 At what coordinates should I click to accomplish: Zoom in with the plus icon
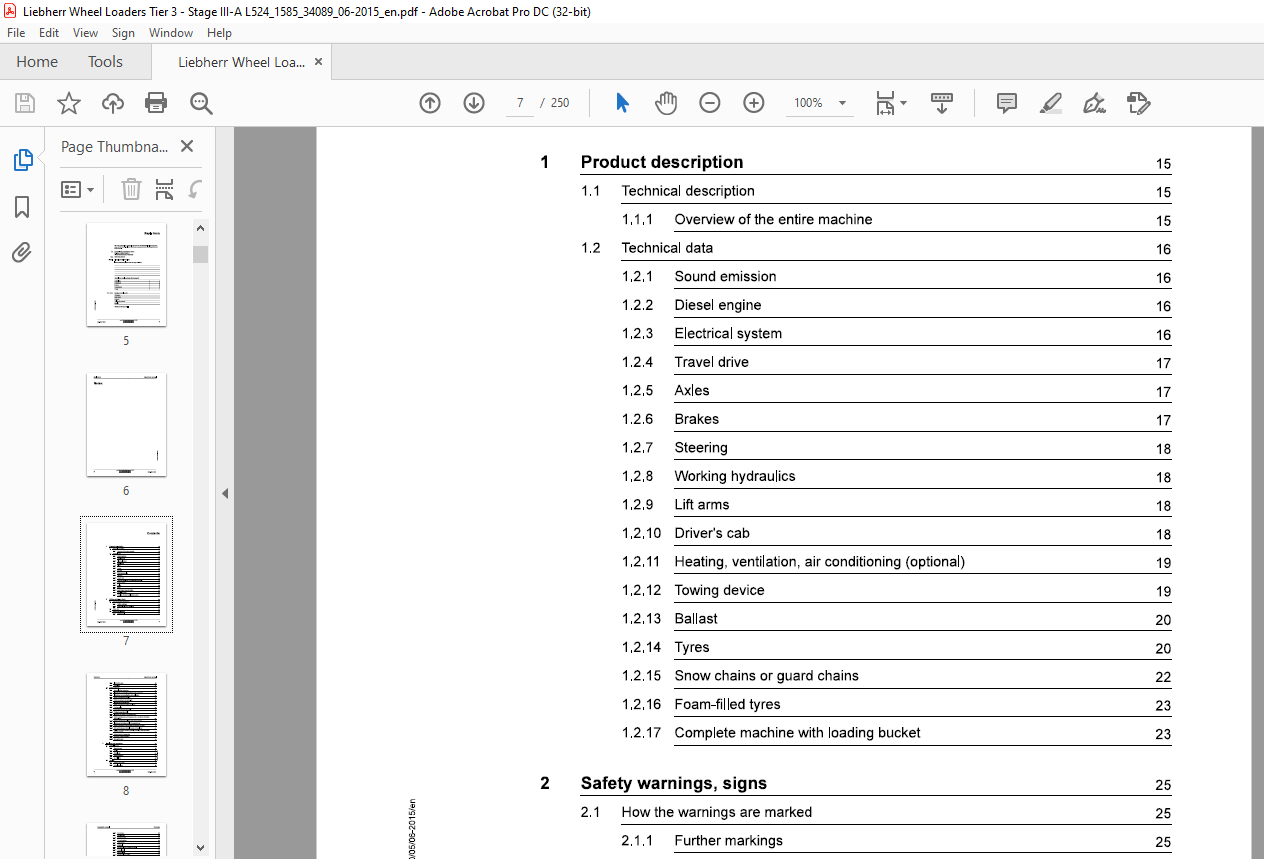tap(754, 103)
